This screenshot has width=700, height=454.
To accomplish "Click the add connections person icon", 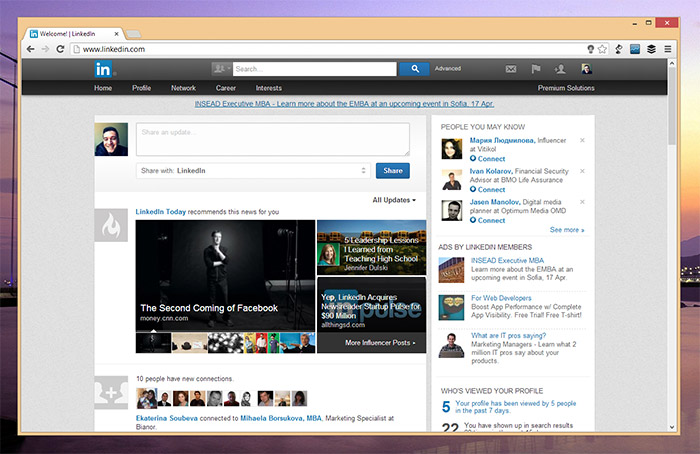I will 560,69.
